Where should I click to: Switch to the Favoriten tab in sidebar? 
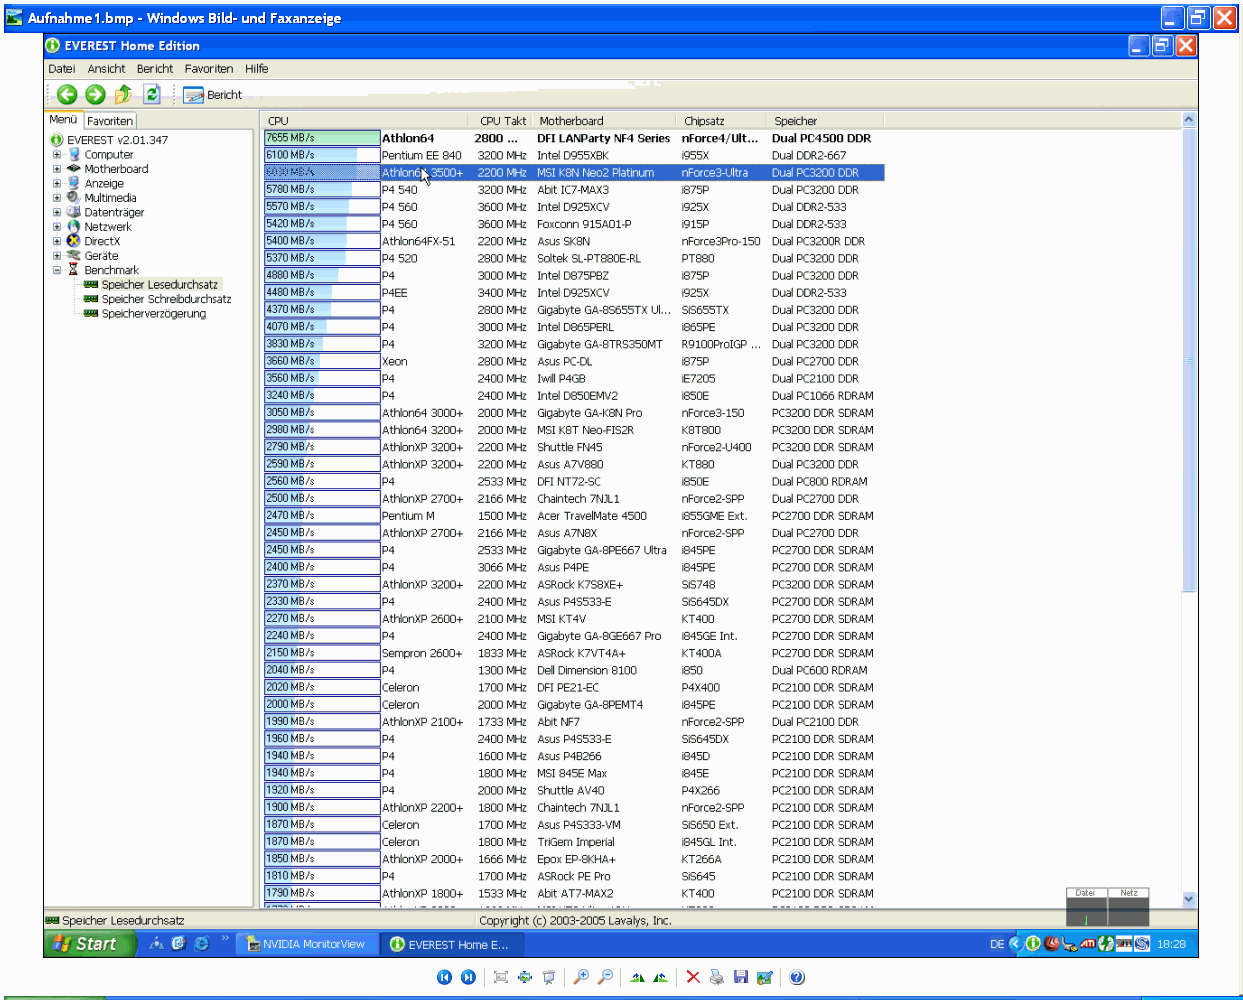point(110,121)
